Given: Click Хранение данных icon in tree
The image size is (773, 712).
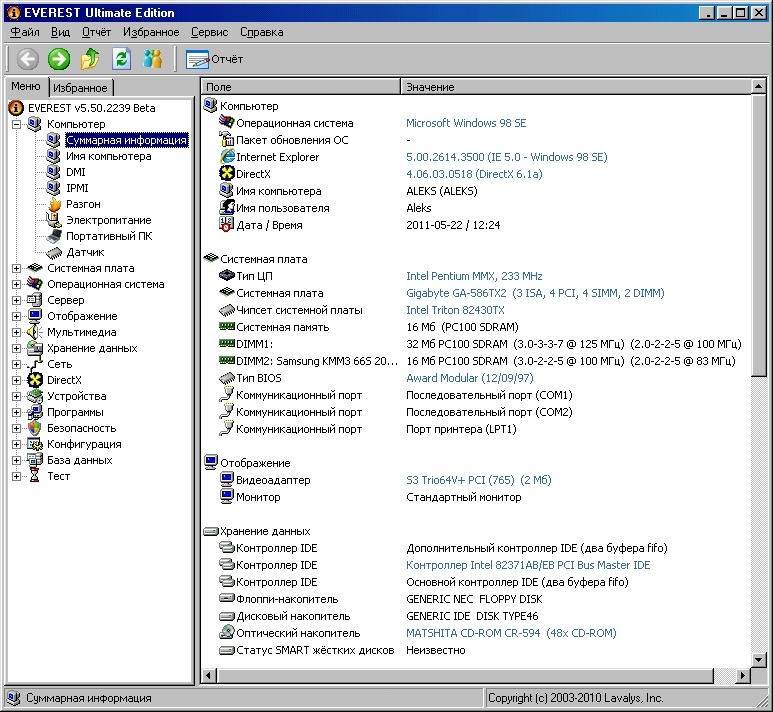Looking at the screenshot, I should tap(35, 348).
